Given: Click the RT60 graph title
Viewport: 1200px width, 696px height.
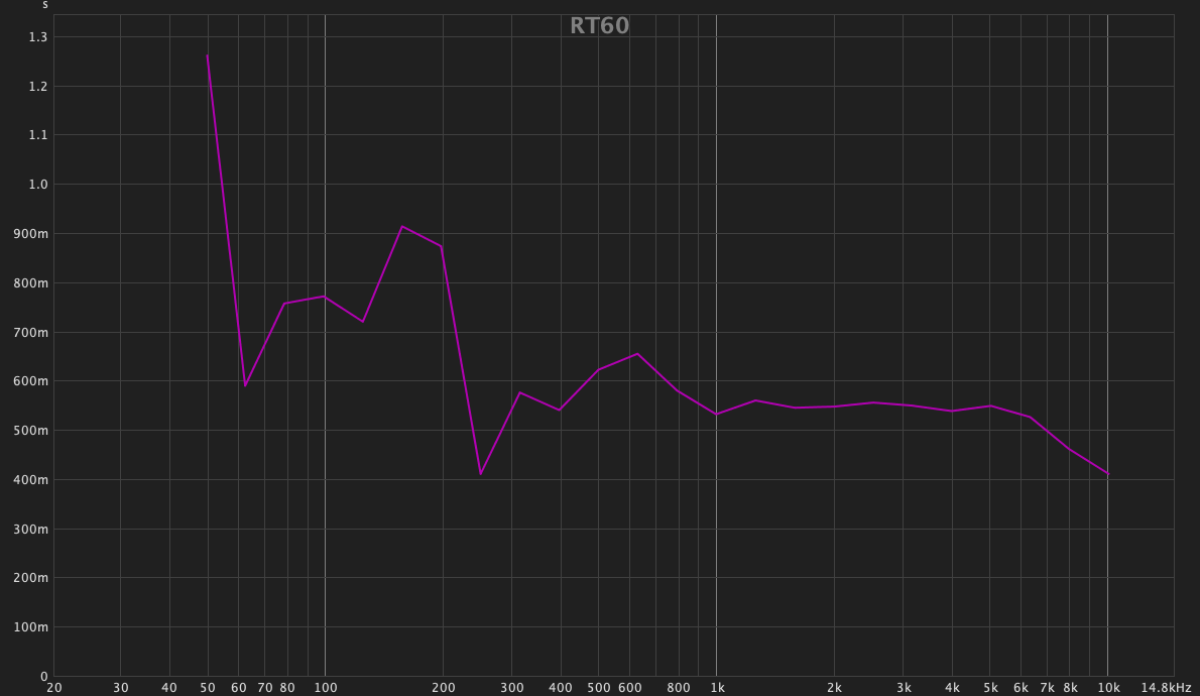Looking at the screenshot, I should (x=599, y=26).
